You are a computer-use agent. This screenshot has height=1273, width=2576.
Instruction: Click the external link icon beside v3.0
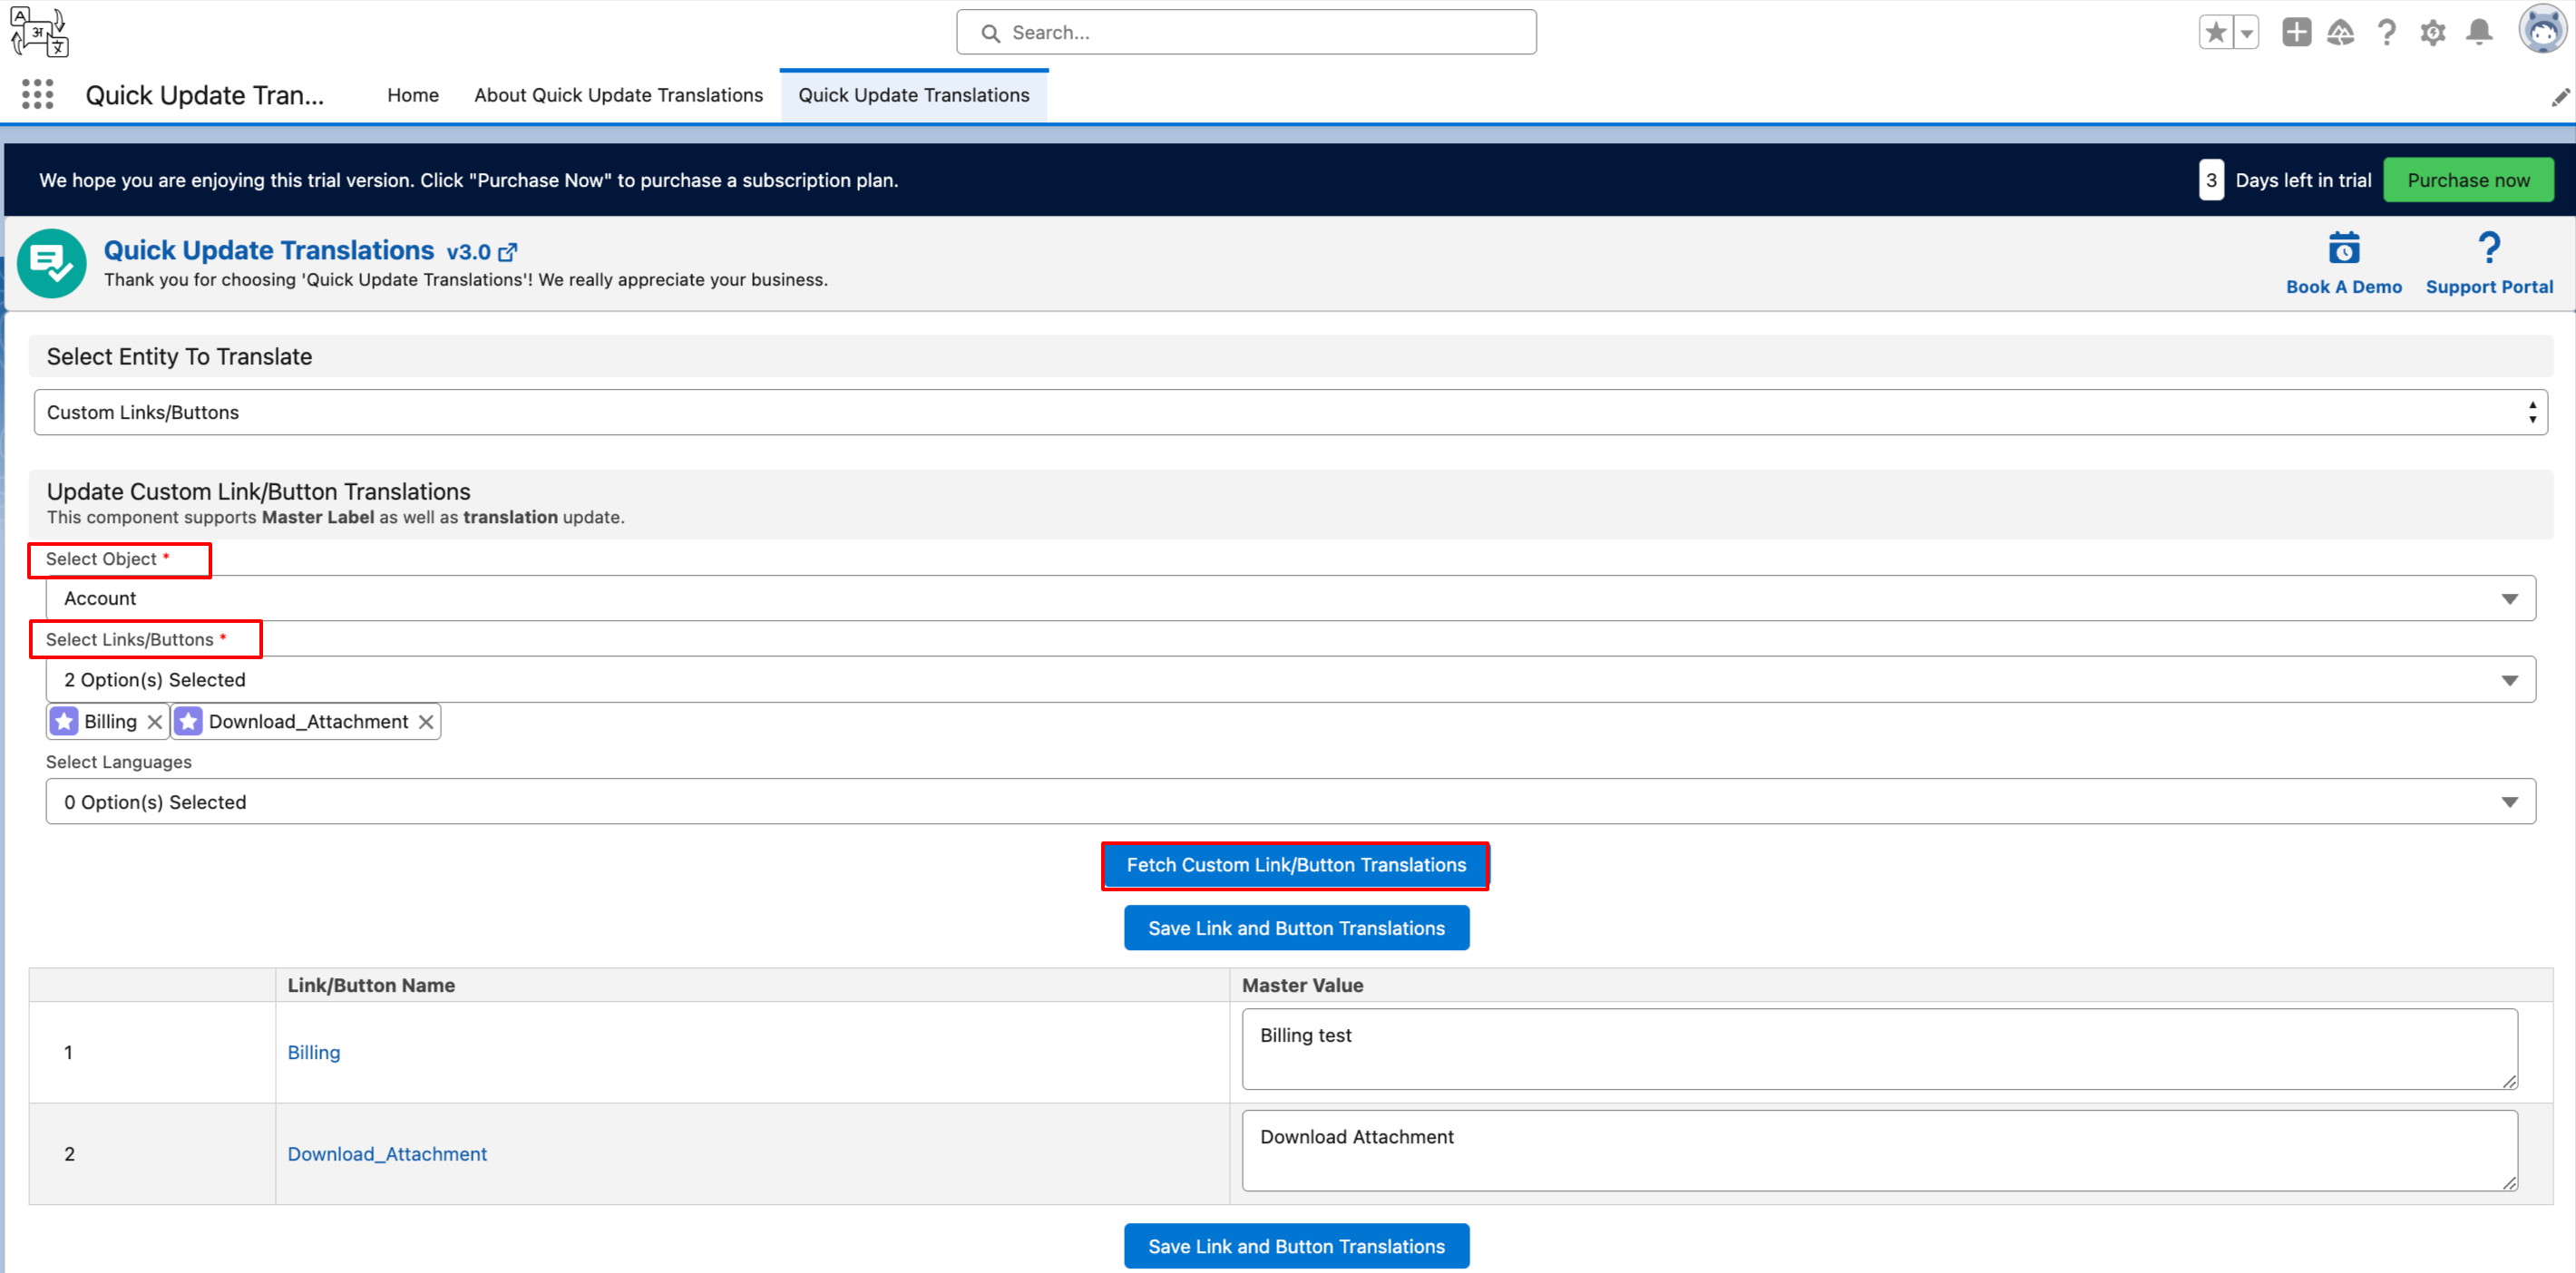click(x=508, y=252)
